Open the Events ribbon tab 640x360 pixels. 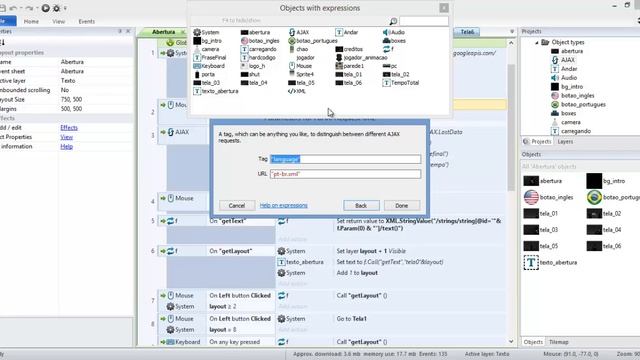coord(87,21)
